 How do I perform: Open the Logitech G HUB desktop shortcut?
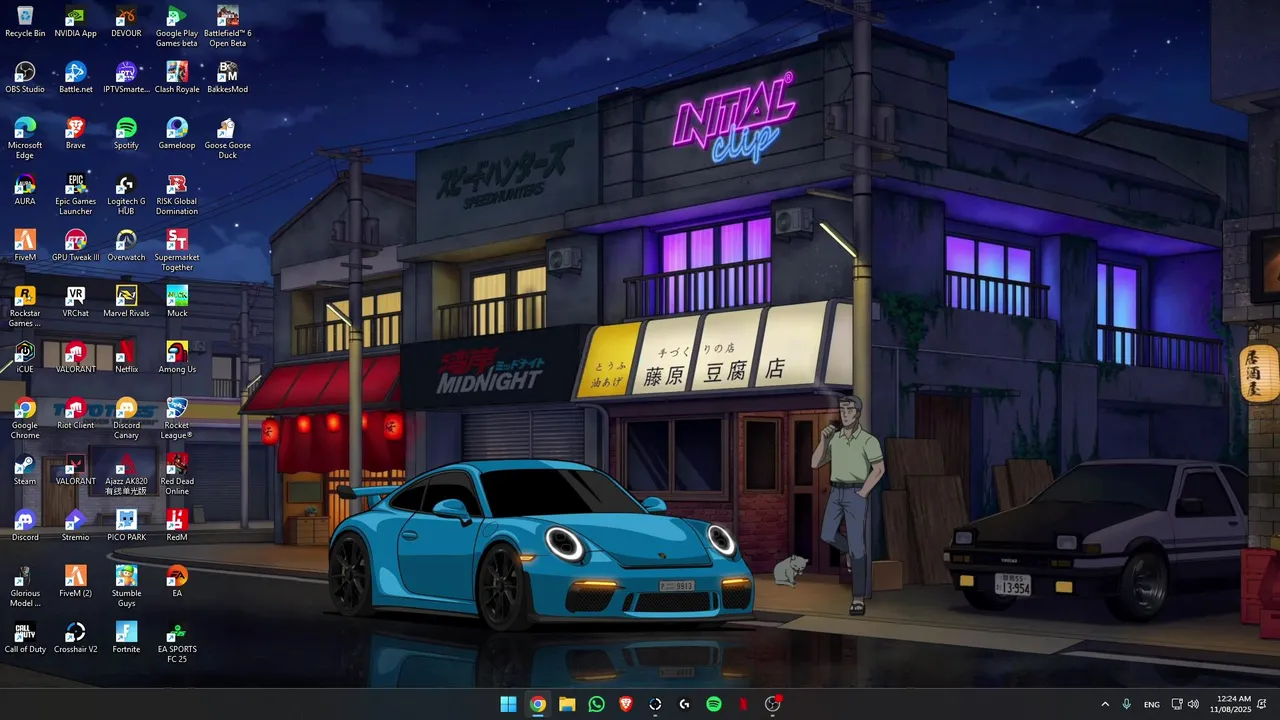coord(126,195)
